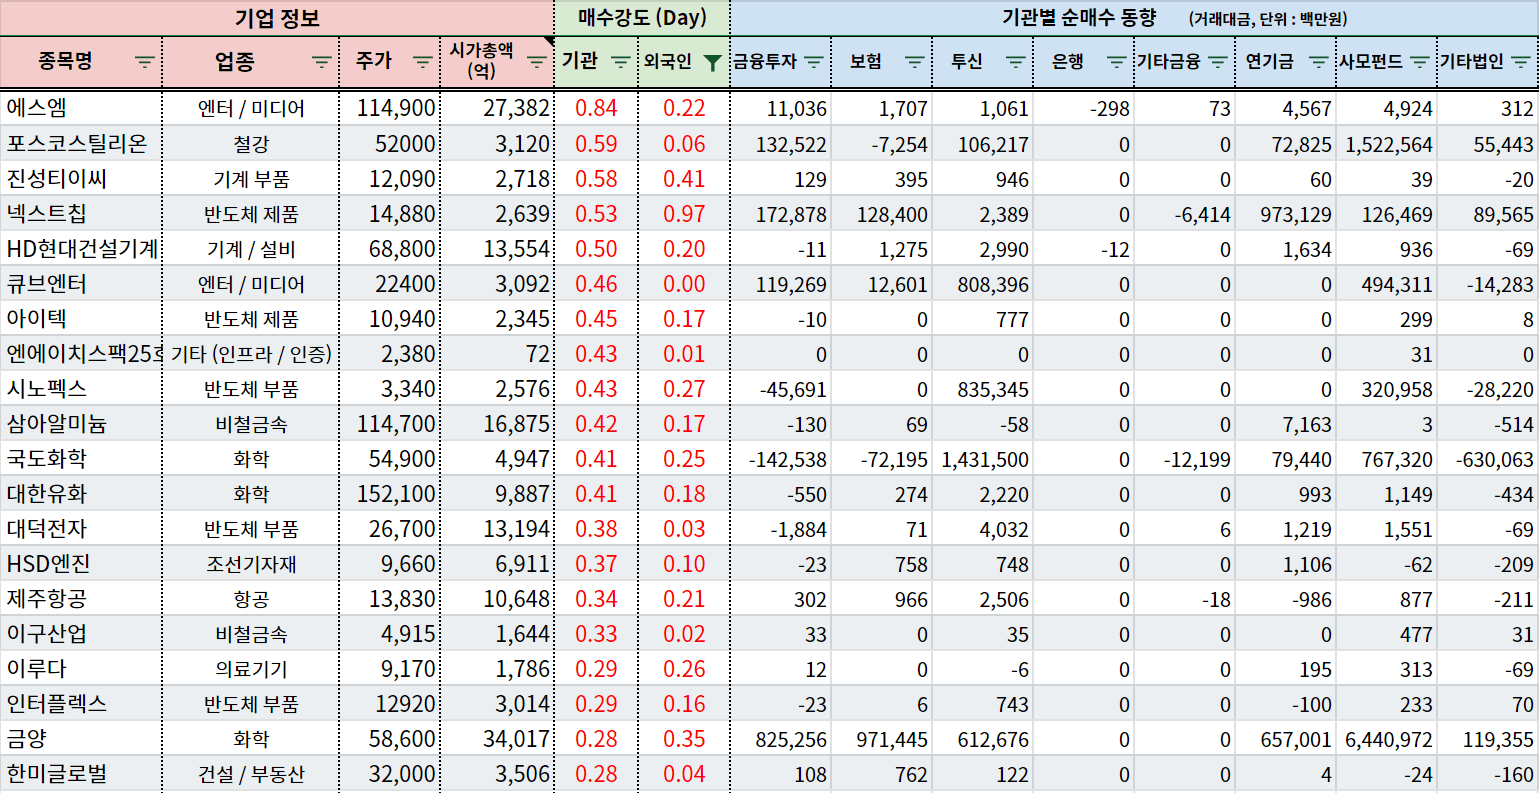Click the active funnel filter icon on 외국인
This screenshot has height=793, width=1539.
(x=712, y=62)
